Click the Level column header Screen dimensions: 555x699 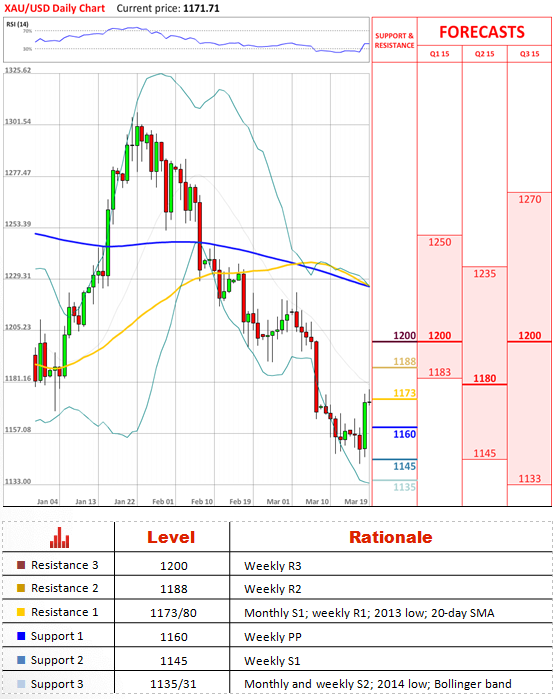tap(171, 537)
